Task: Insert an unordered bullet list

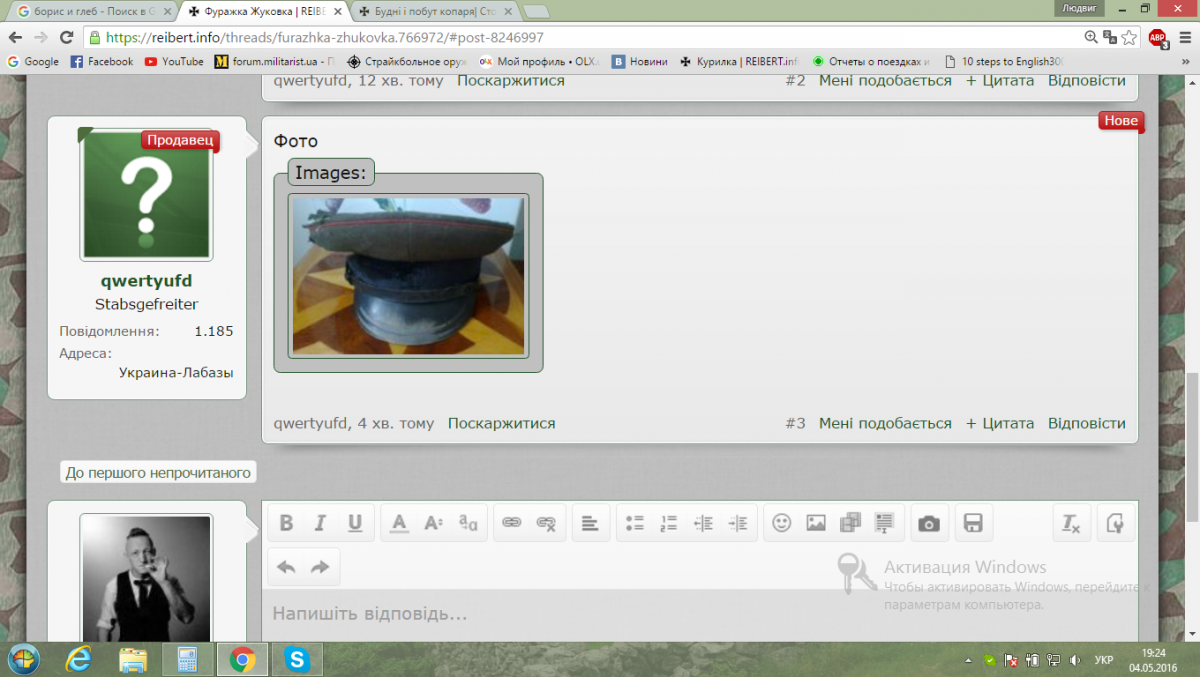Action: pyautogui.click(x=635, y=523)
